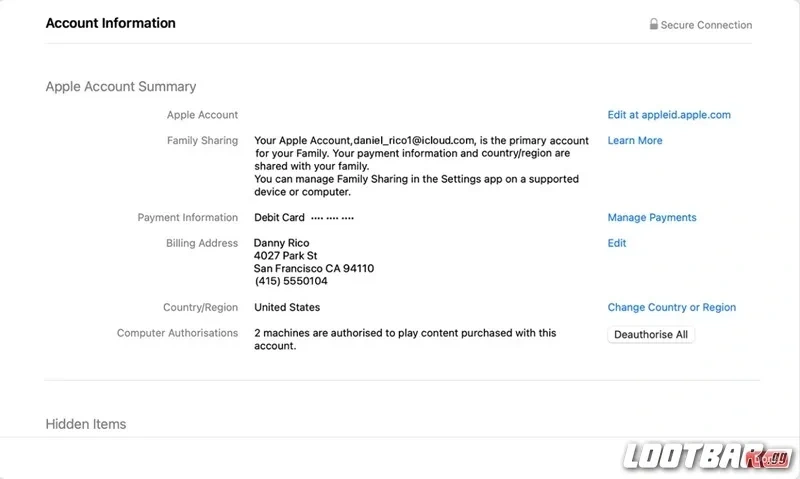Click the Family Sharing row label
800x479 pixels.
pyautogui.click(x=202, y=140)
